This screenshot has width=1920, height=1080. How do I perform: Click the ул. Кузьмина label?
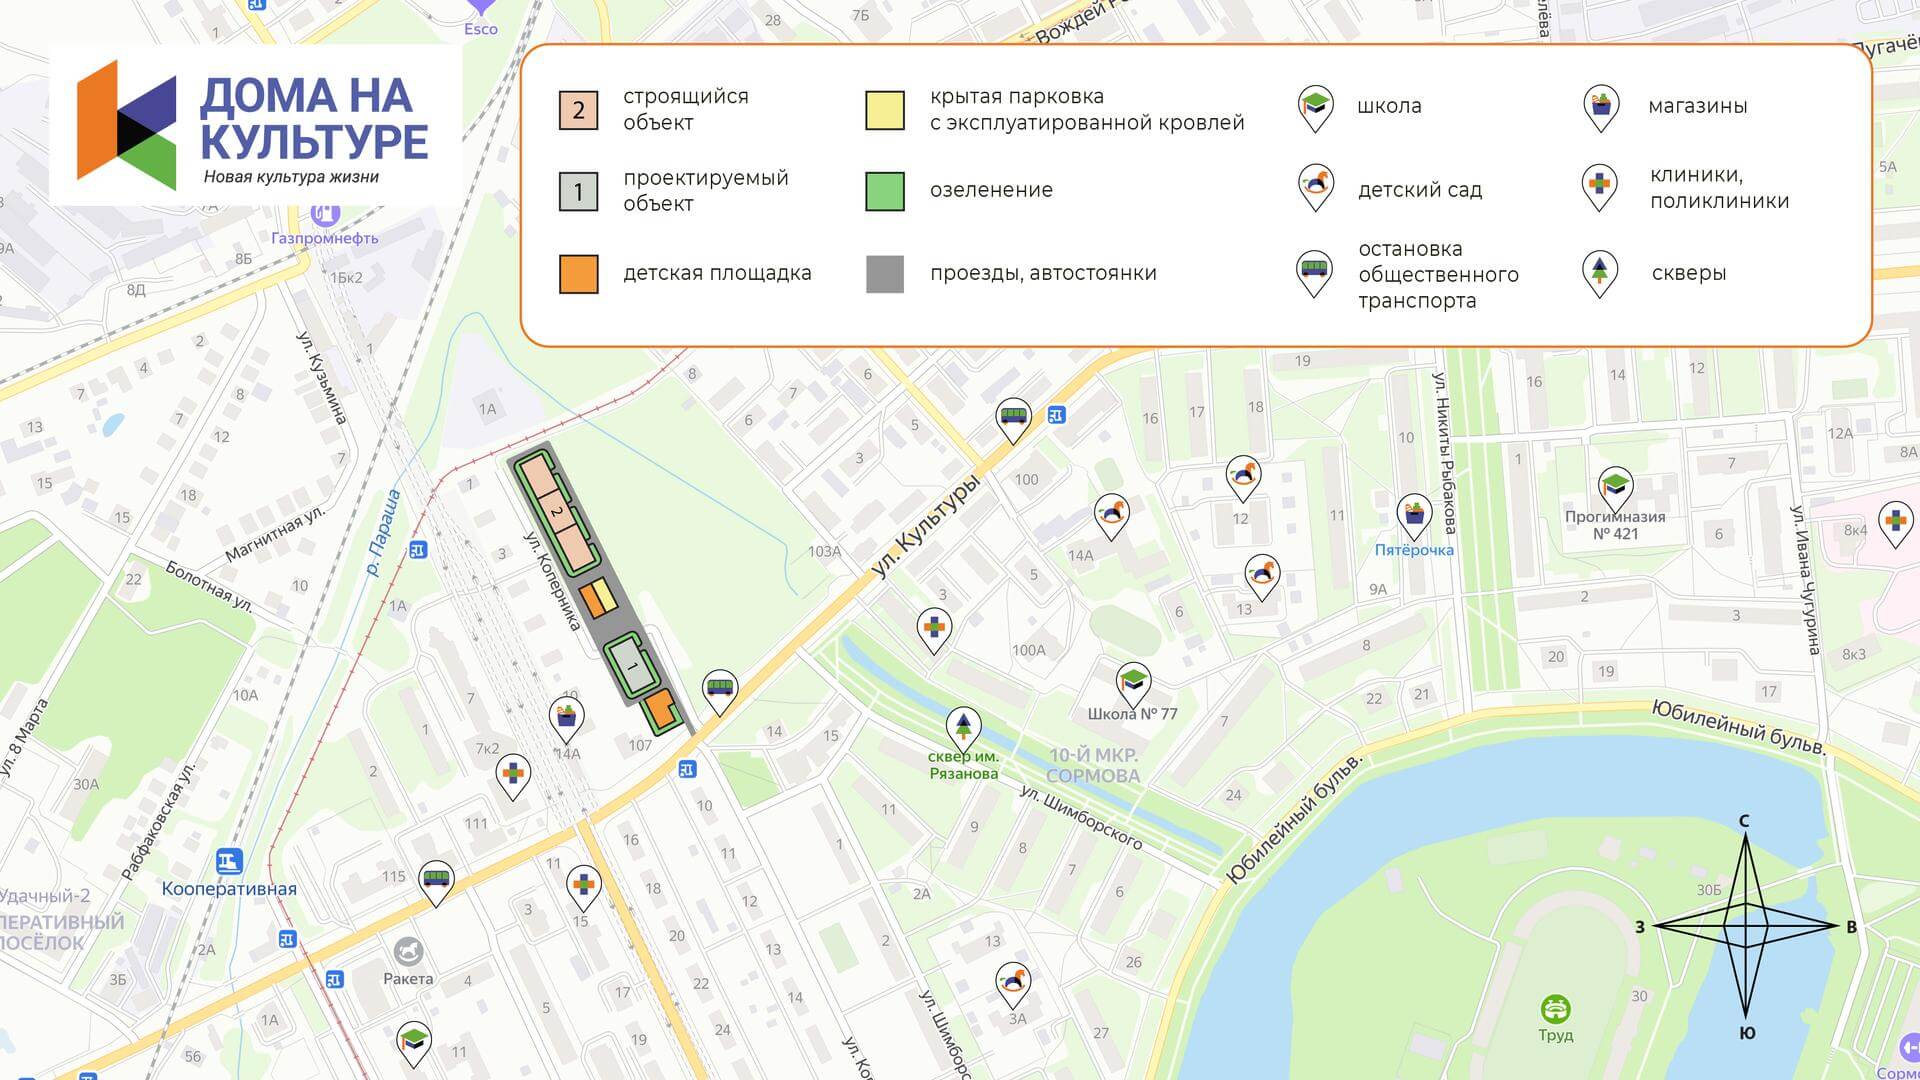click(322, 377)
